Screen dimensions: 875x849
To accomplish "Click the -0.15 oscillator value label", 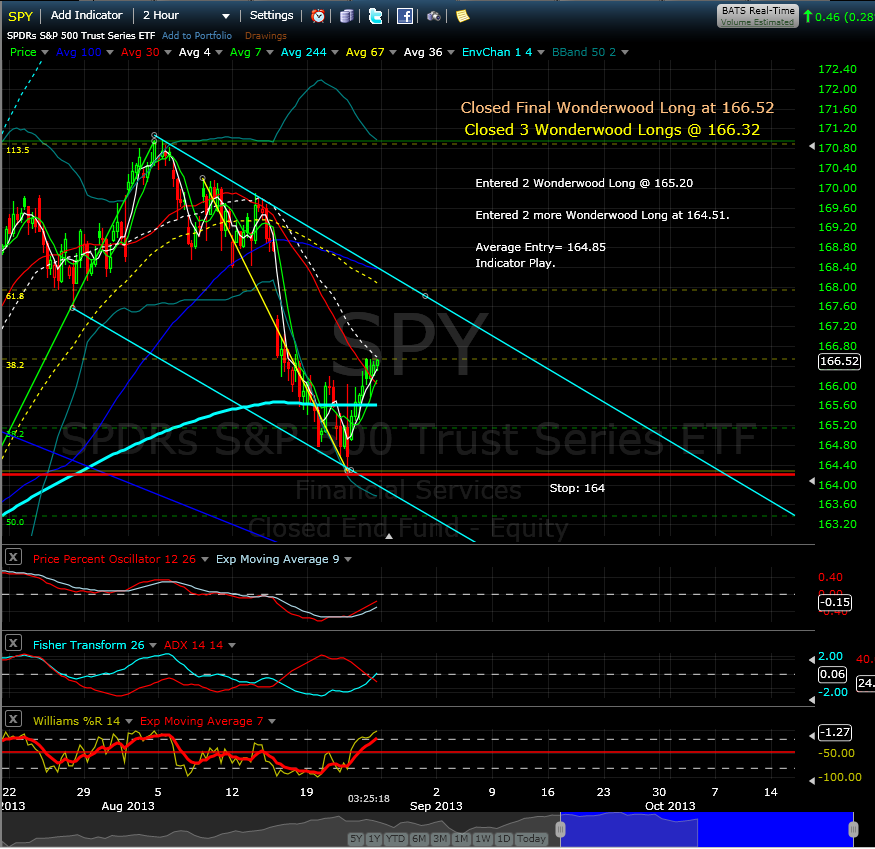I will [835, 602].
